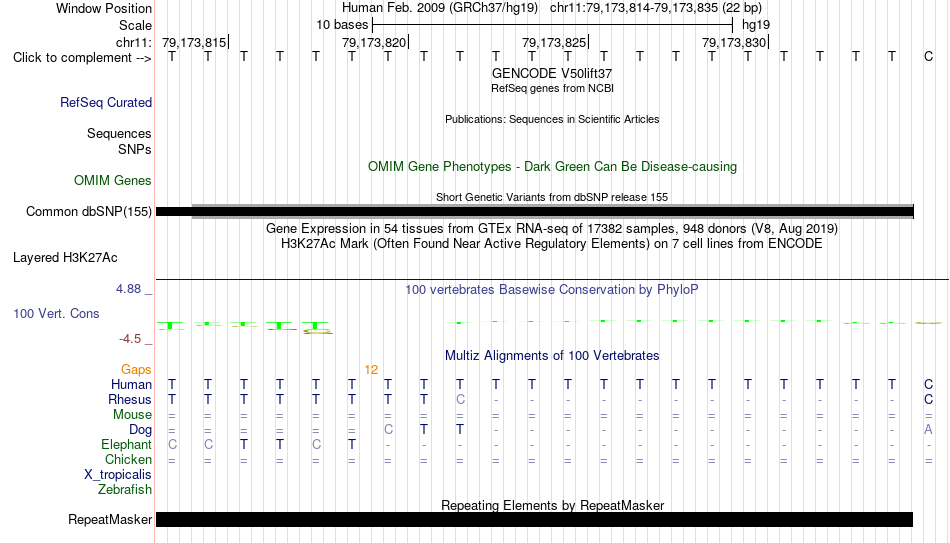The height and width of the screenshot is (543, 950).
Task: Open the RefSeq Curated track label
Action: (106, 102)
